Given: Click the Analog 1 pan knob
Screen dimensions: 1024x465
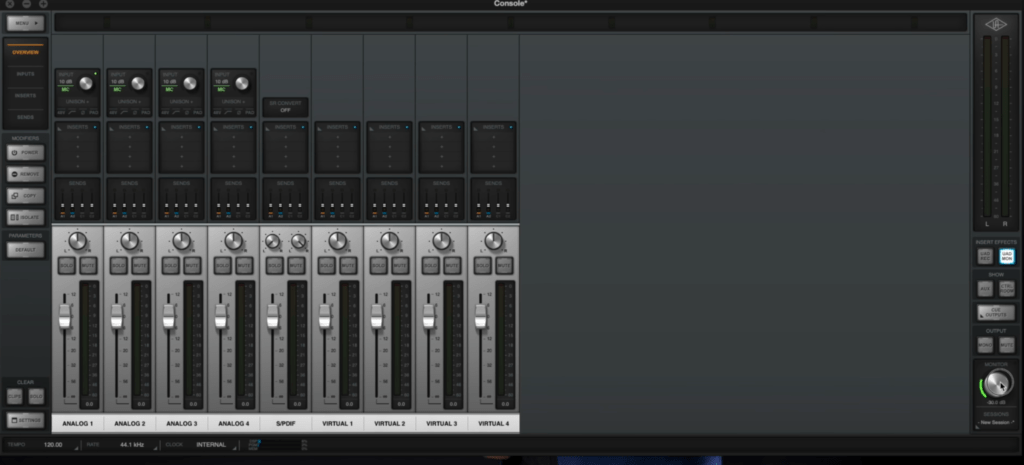Looking at the screenshot, I should tap(77, 241).
